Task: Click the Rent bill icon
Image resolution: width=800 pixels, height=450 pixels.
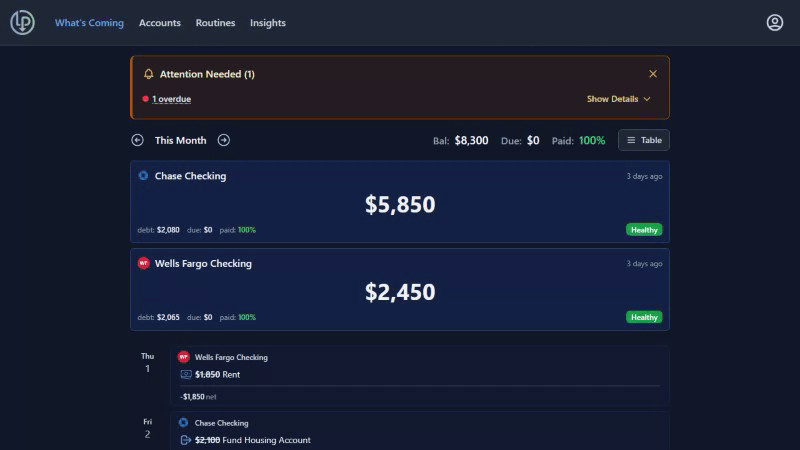Action: tap(185, 375)
